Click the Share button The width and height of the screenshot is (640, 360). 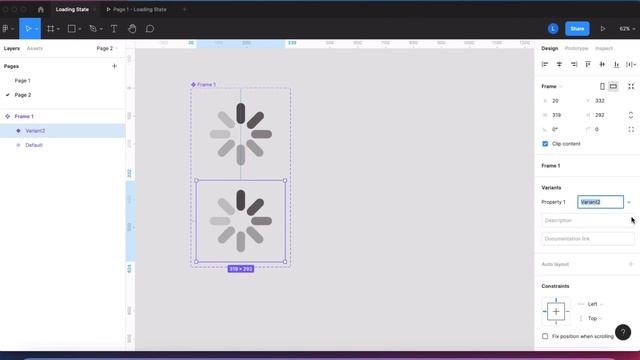point(577,29)
